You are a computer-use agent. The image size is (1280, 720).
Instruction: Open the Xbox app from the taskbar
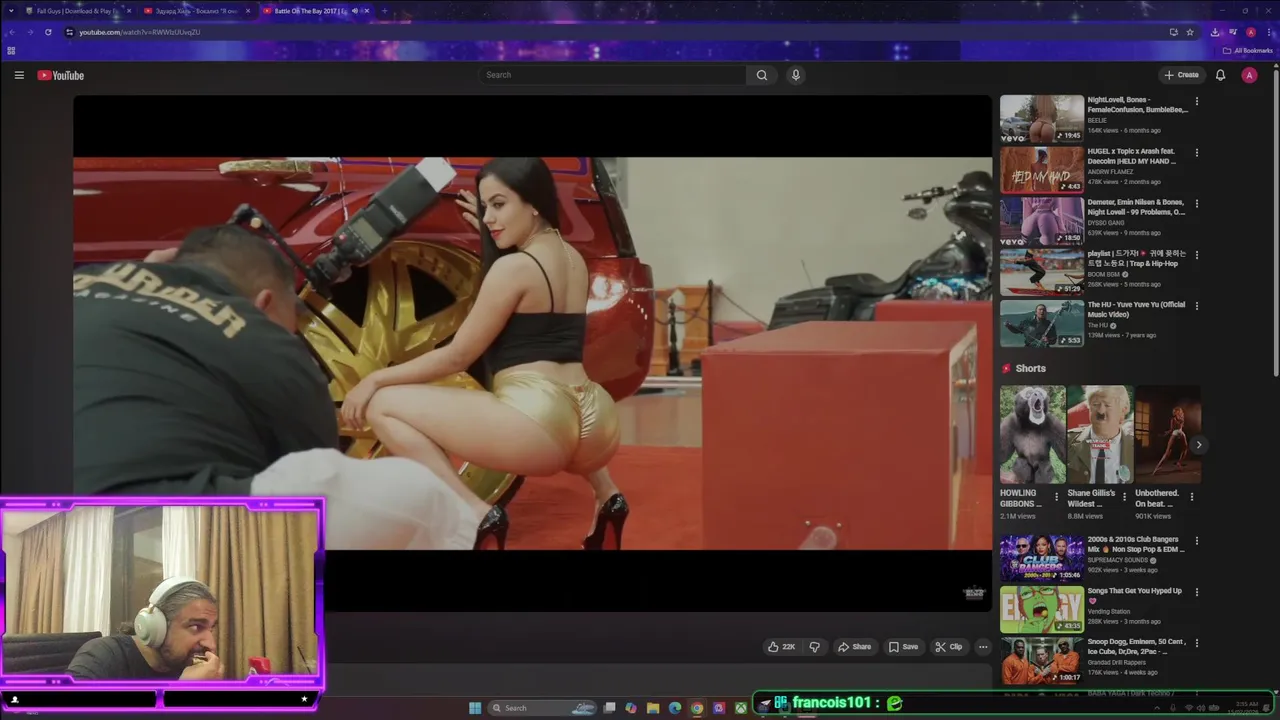pyautogui.click(x=741, y=708)
